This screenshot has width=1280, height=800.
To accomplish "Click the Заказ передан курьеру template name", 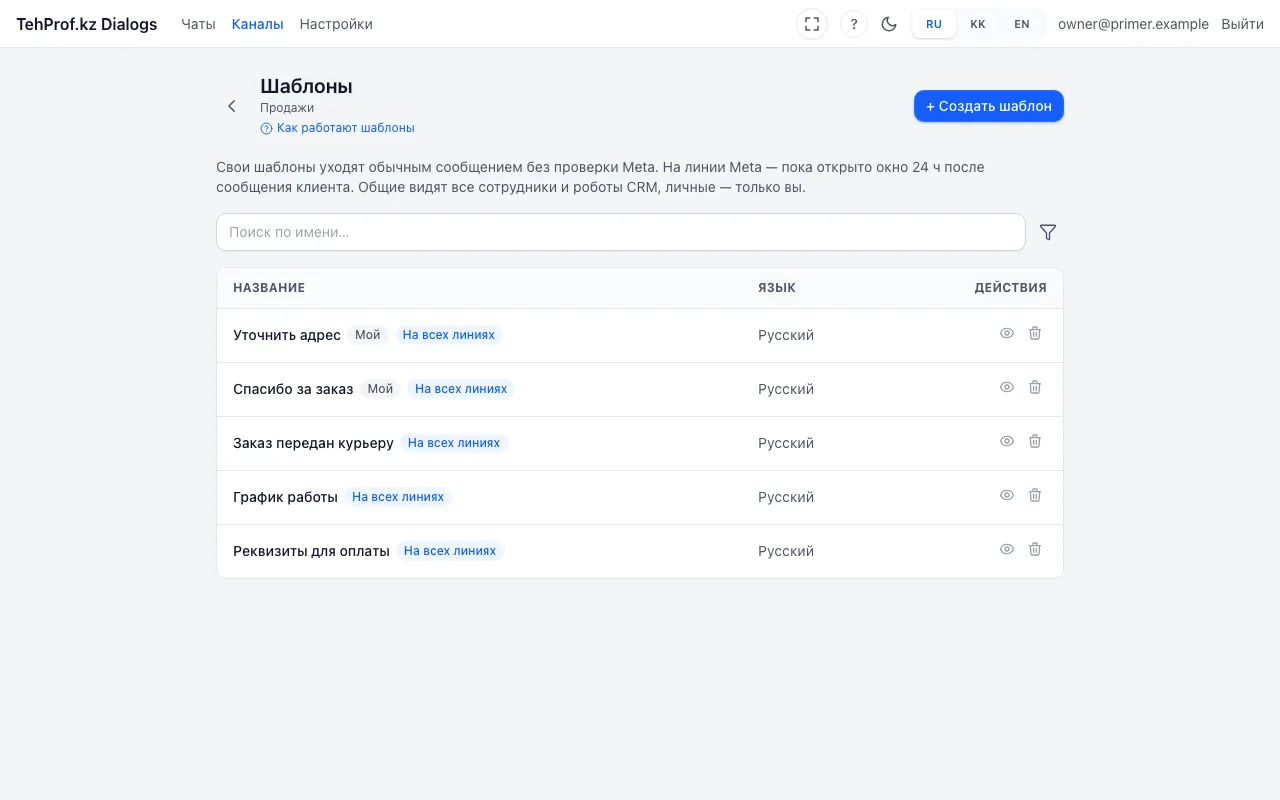I will click(313, 443).
